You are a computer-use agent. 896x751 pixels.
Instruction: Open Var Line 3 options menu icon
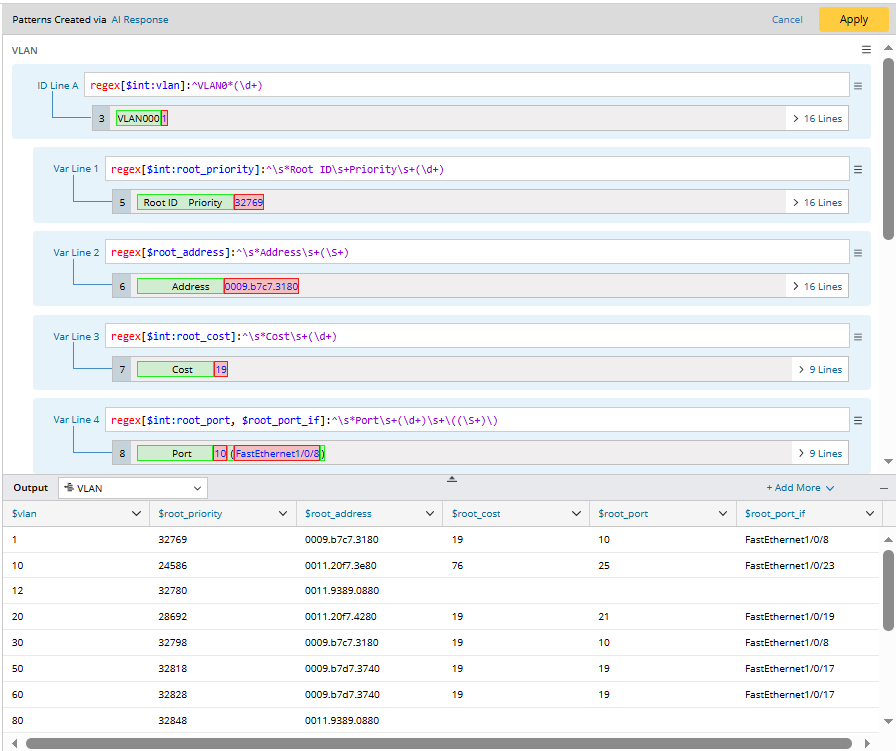[x=858, y=336]
